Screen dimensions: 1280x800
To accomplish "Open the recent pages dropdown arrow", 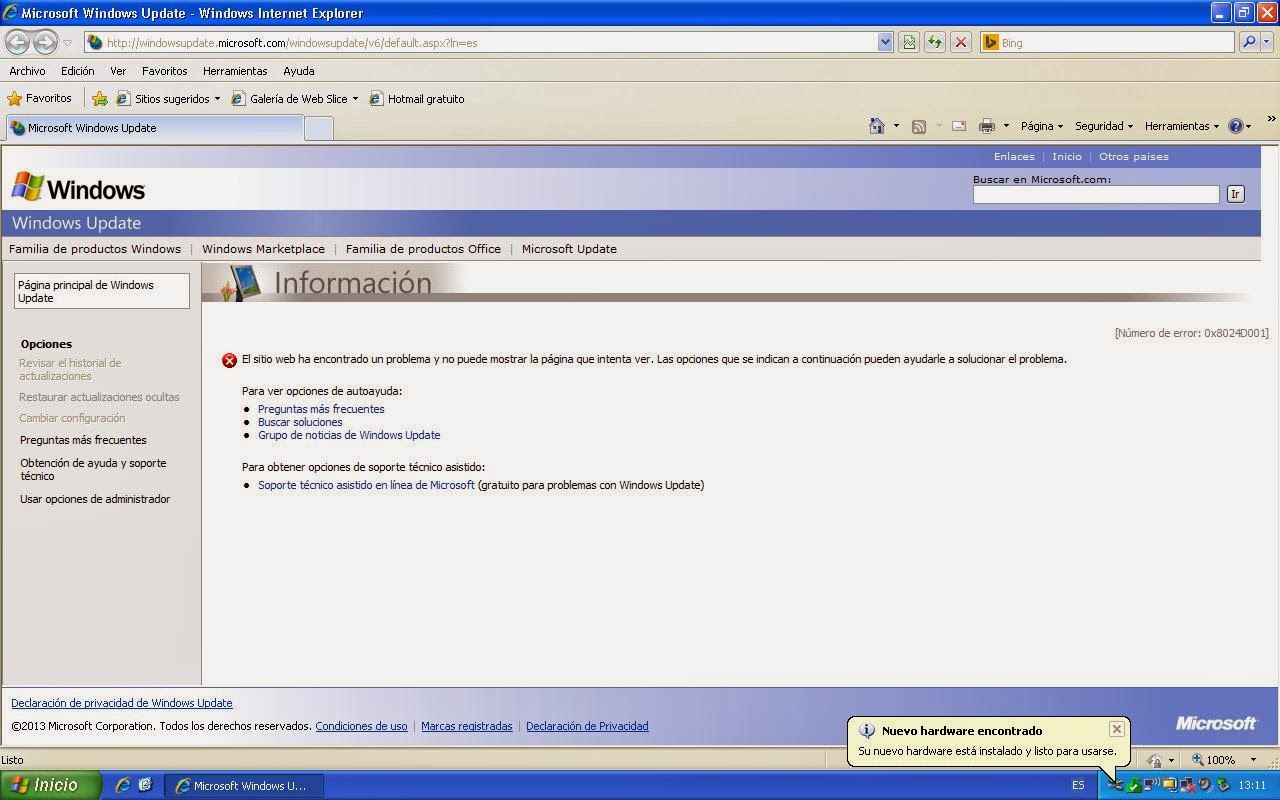I will (68, 43).
